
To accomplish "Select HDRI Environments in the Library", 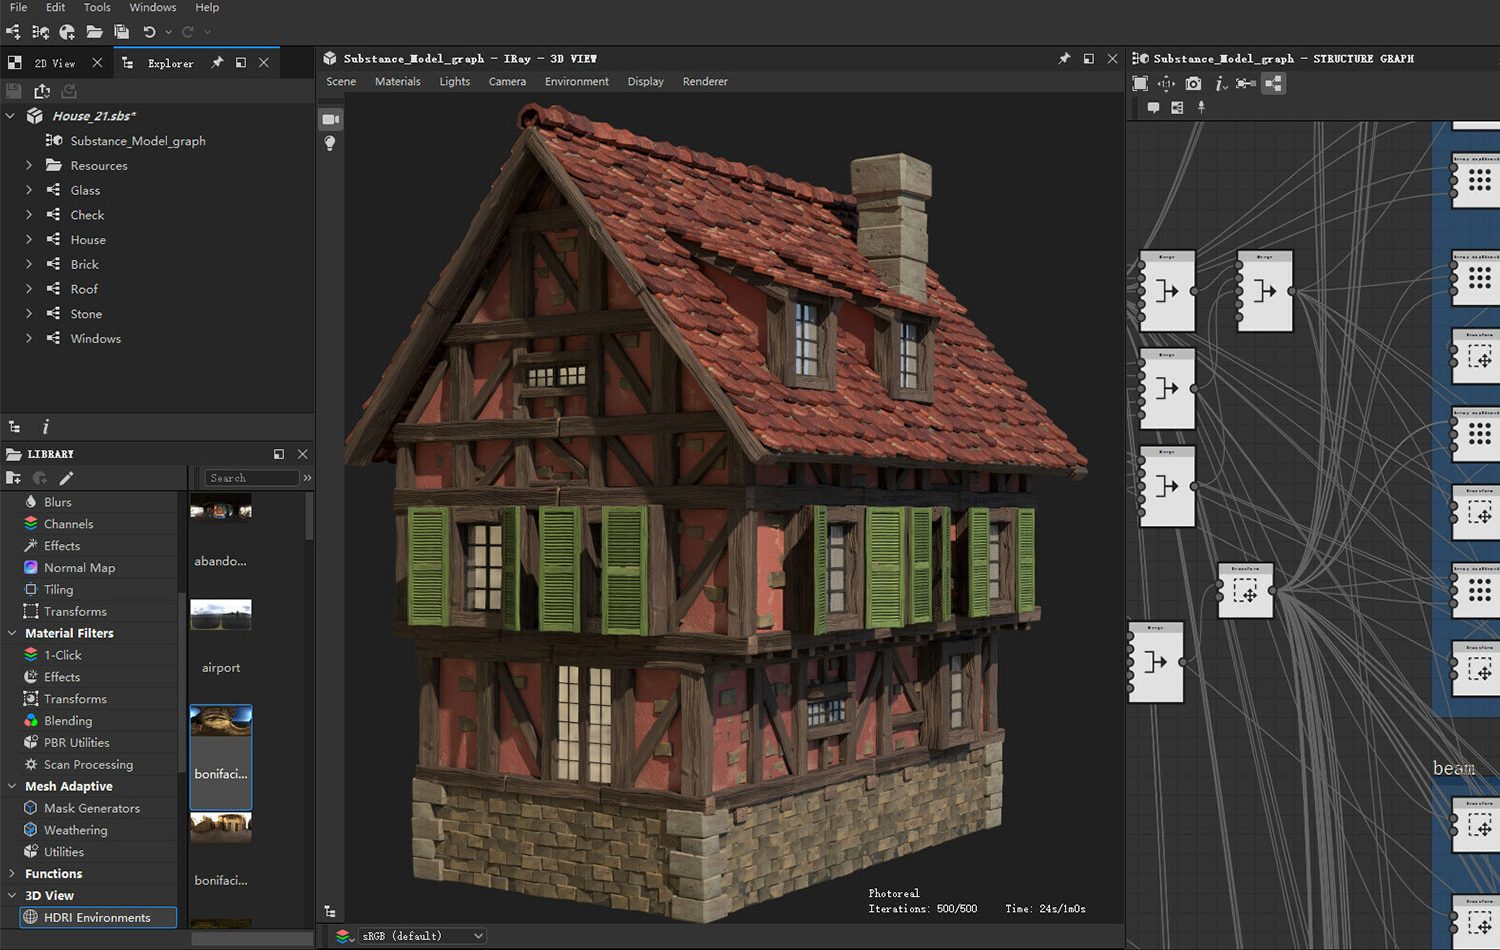I will 98,917.
